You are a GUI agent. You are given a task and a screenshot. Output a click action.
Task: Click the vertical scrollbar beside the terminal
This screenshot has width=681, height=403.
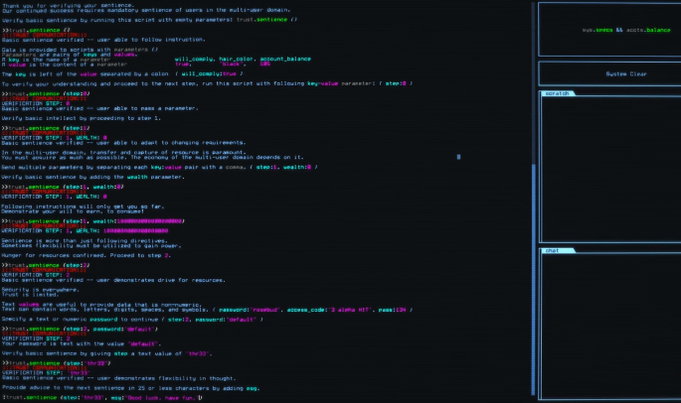[529, 200]
